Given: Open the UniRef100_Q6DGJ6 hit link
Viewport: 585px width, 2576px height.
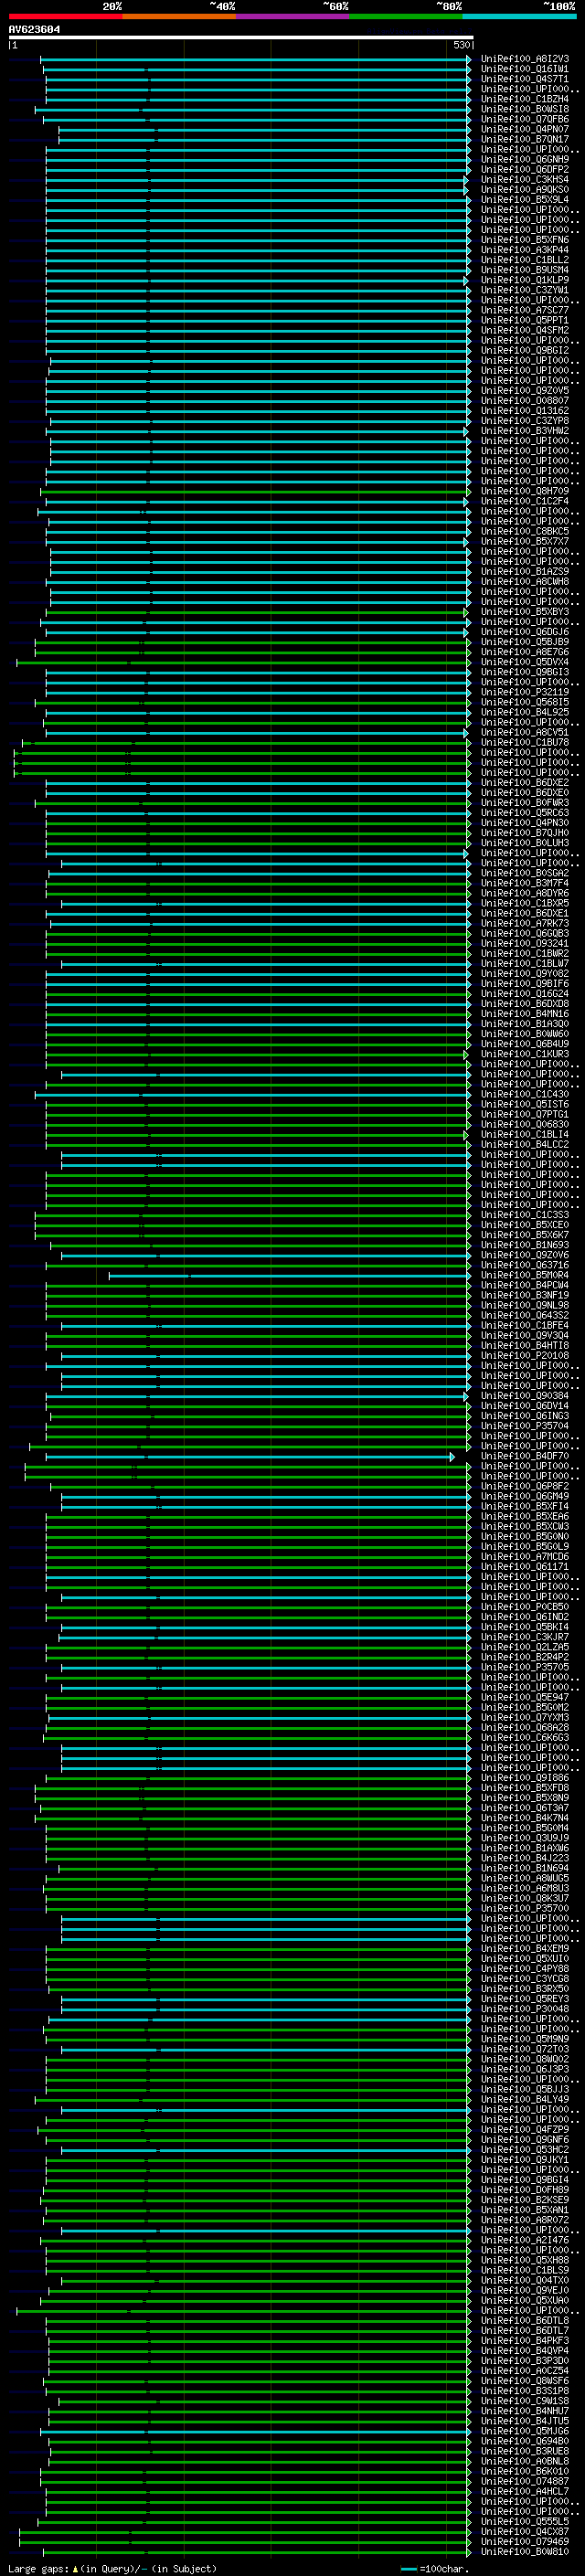Looking at the screenshot, I should 525,632.
